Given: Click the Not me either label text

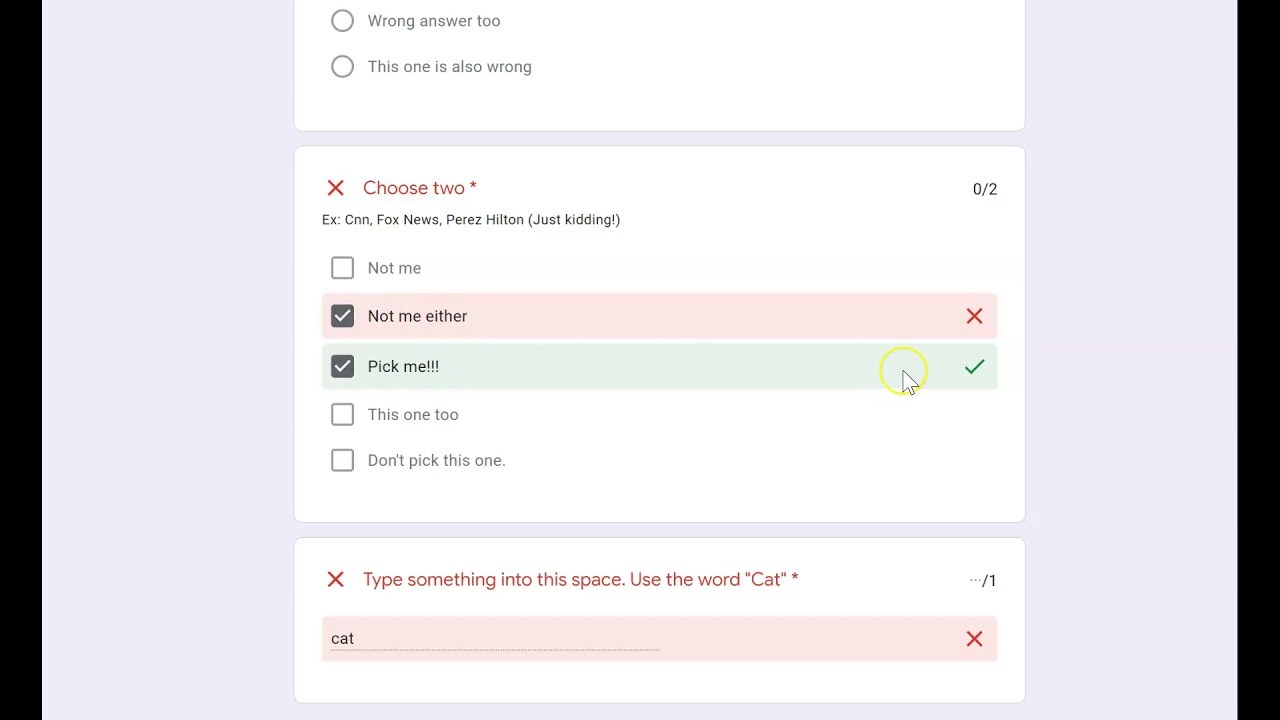Looking at the screenshot, I should point(417,316).
